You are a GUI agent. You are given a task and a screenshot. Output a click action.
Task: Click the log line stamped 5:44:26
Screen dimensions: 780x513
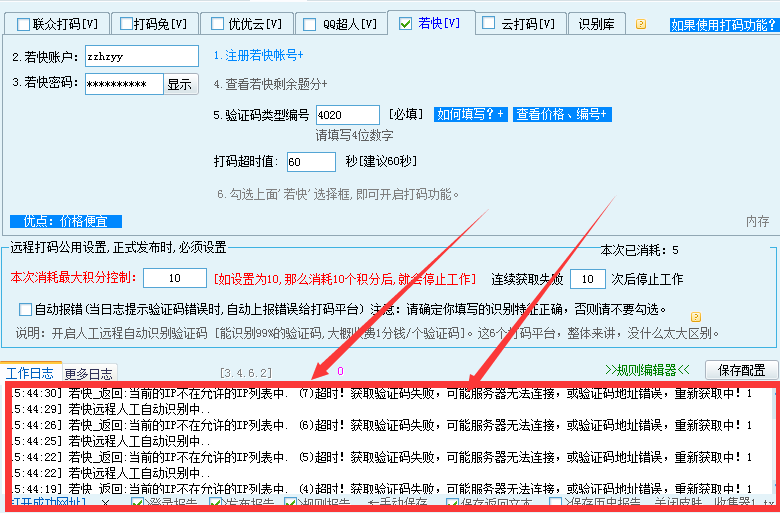tap(381, 425)
